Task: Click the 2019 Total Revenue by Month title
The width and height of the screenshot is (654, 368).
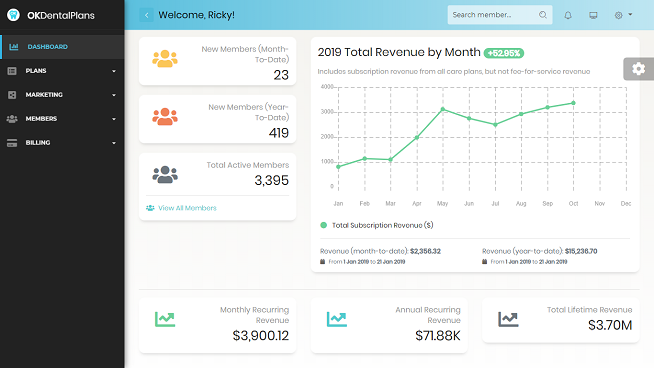Action: coord(399,52)
